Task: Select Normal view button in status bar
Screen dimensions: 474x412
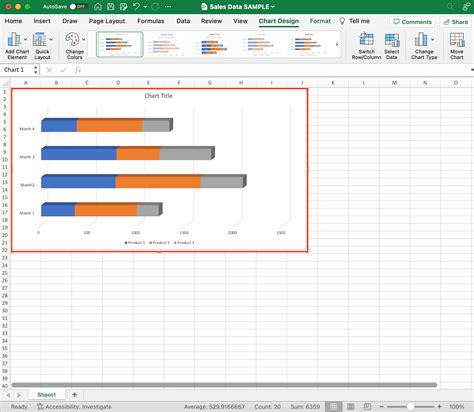Action: (333, 407)
